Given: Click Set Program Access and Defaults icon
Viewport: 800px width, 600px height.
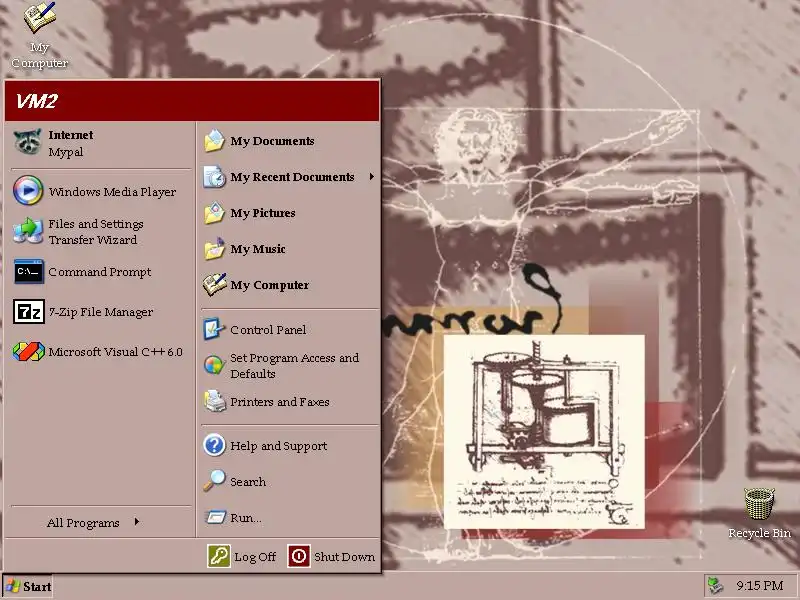Looking at the screenshot, I should pos(214,365).
